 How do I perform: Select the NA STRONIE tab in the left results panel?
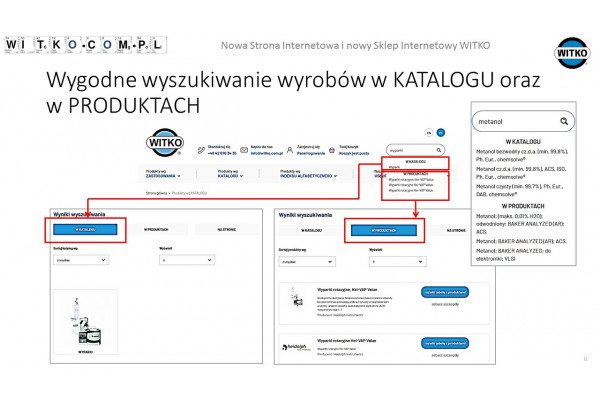point(227,229)
